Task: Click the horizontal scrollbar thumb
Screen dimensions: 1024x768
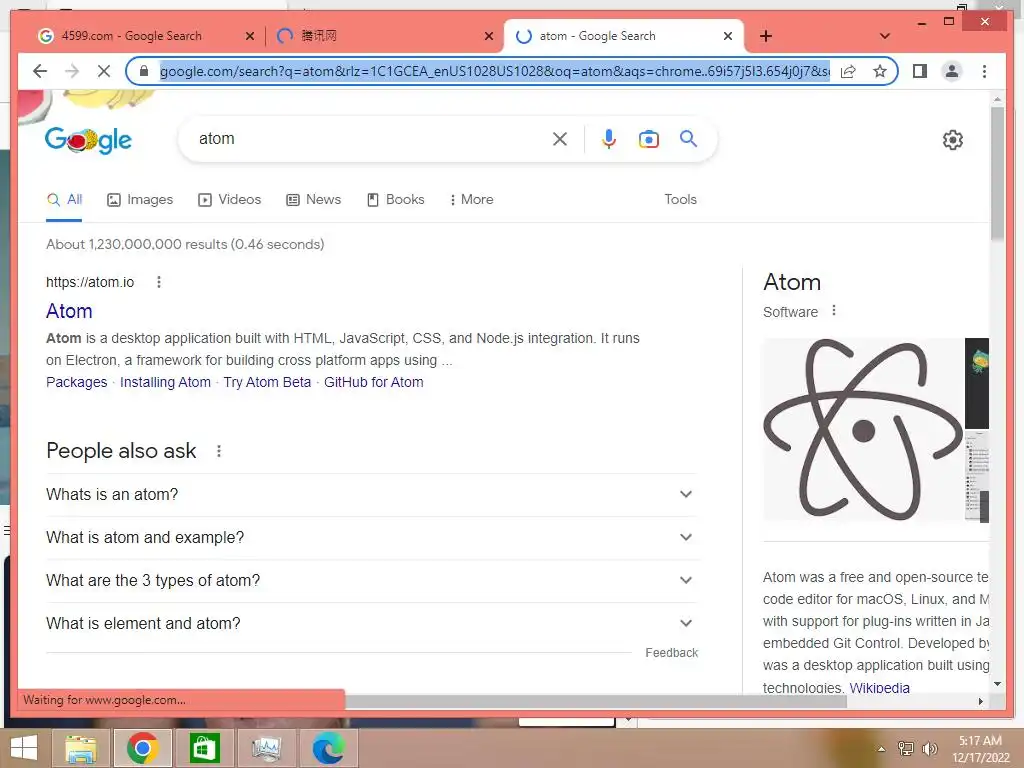Action: coord(596,701)
